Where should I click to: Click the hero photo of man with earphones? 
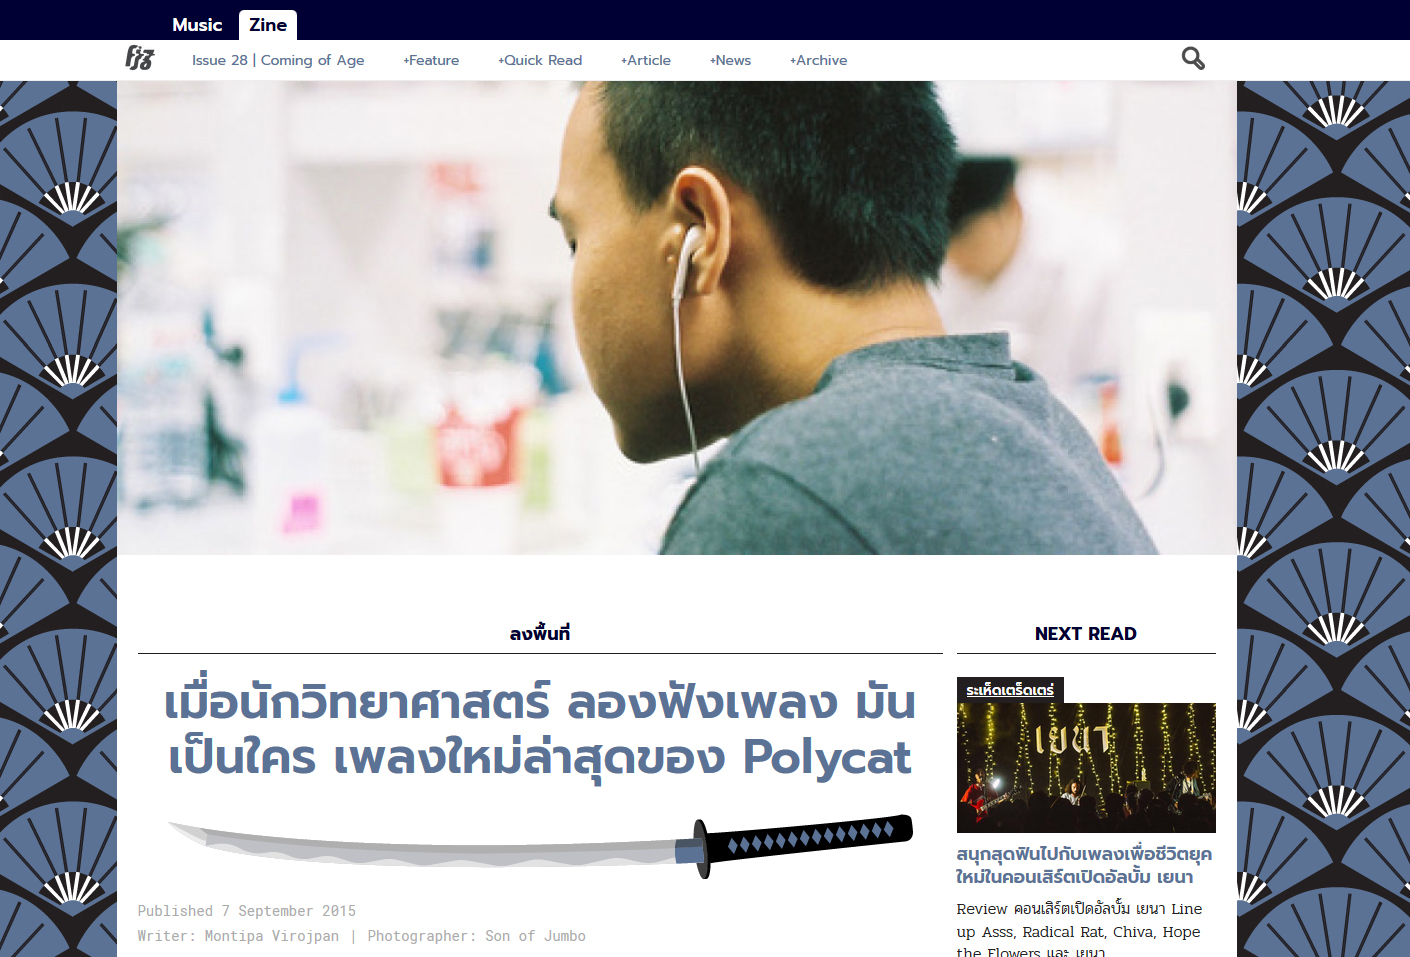pos(676,318)
